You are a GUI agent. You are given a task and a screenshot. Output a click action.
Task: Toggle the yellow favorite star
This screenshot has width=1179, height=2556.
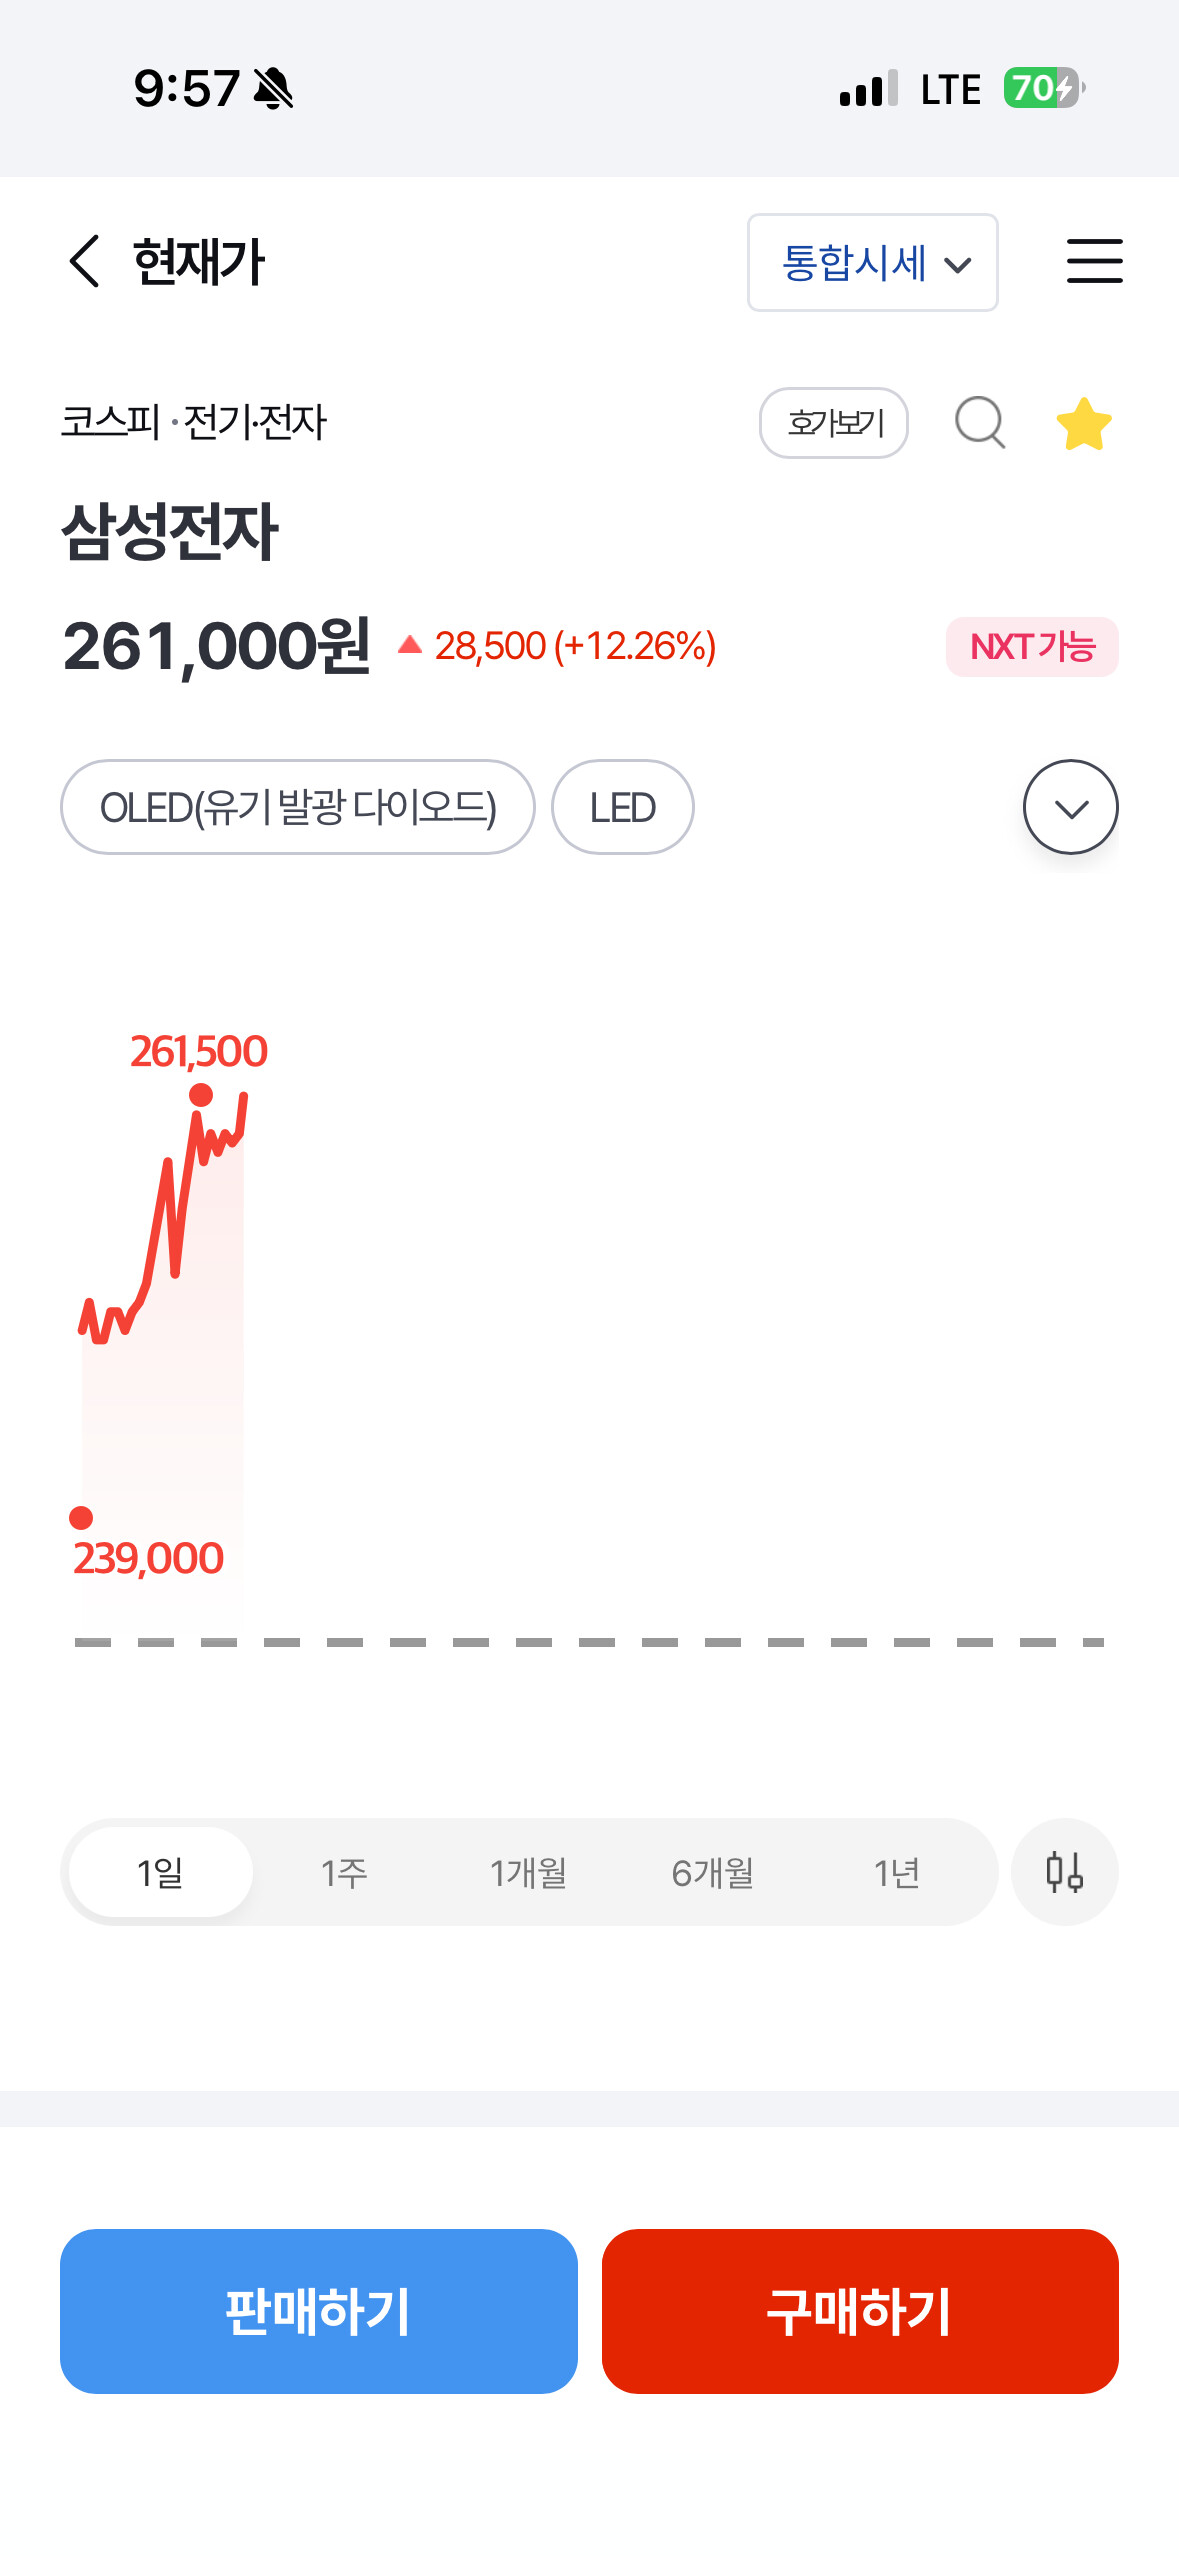(x=1084, y=423)
